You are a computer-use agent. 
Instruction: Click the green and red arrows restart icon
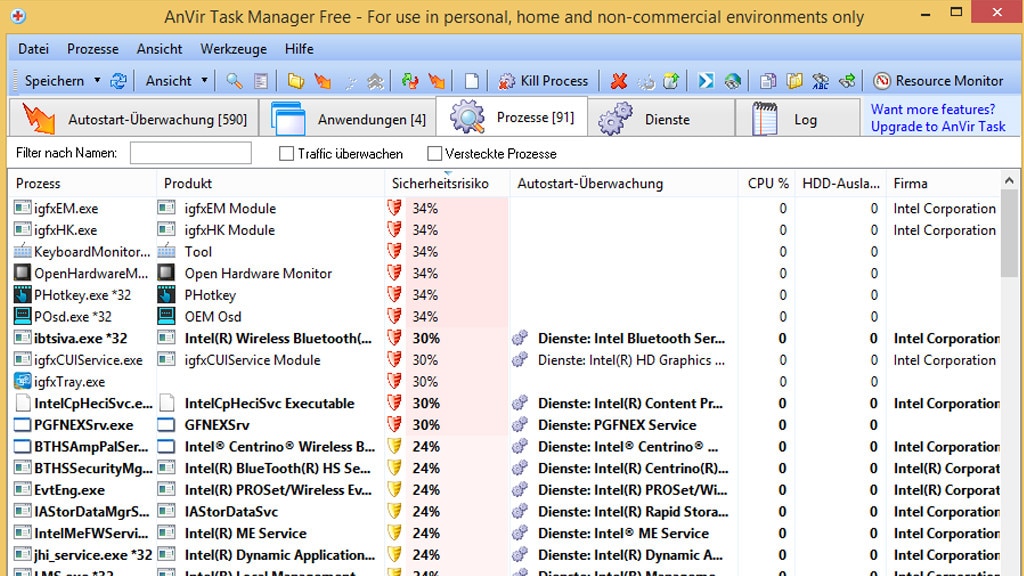pos(410,81)
